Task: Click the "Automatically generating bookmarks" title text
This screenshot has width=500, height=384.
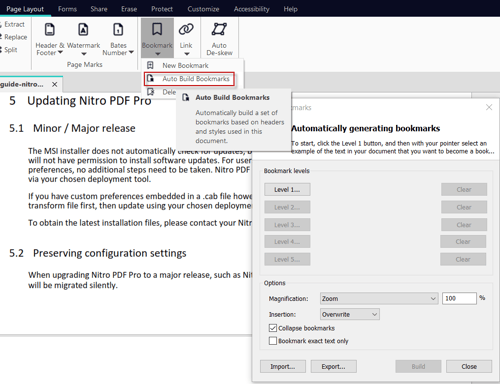Action: [366, 128]
